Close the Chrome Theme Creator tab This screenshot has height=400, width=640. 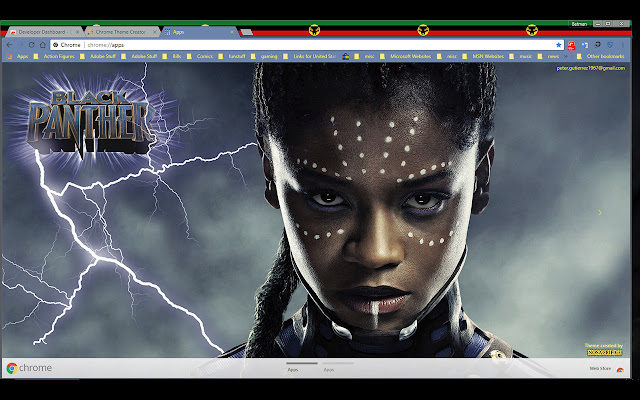point(155,32)
